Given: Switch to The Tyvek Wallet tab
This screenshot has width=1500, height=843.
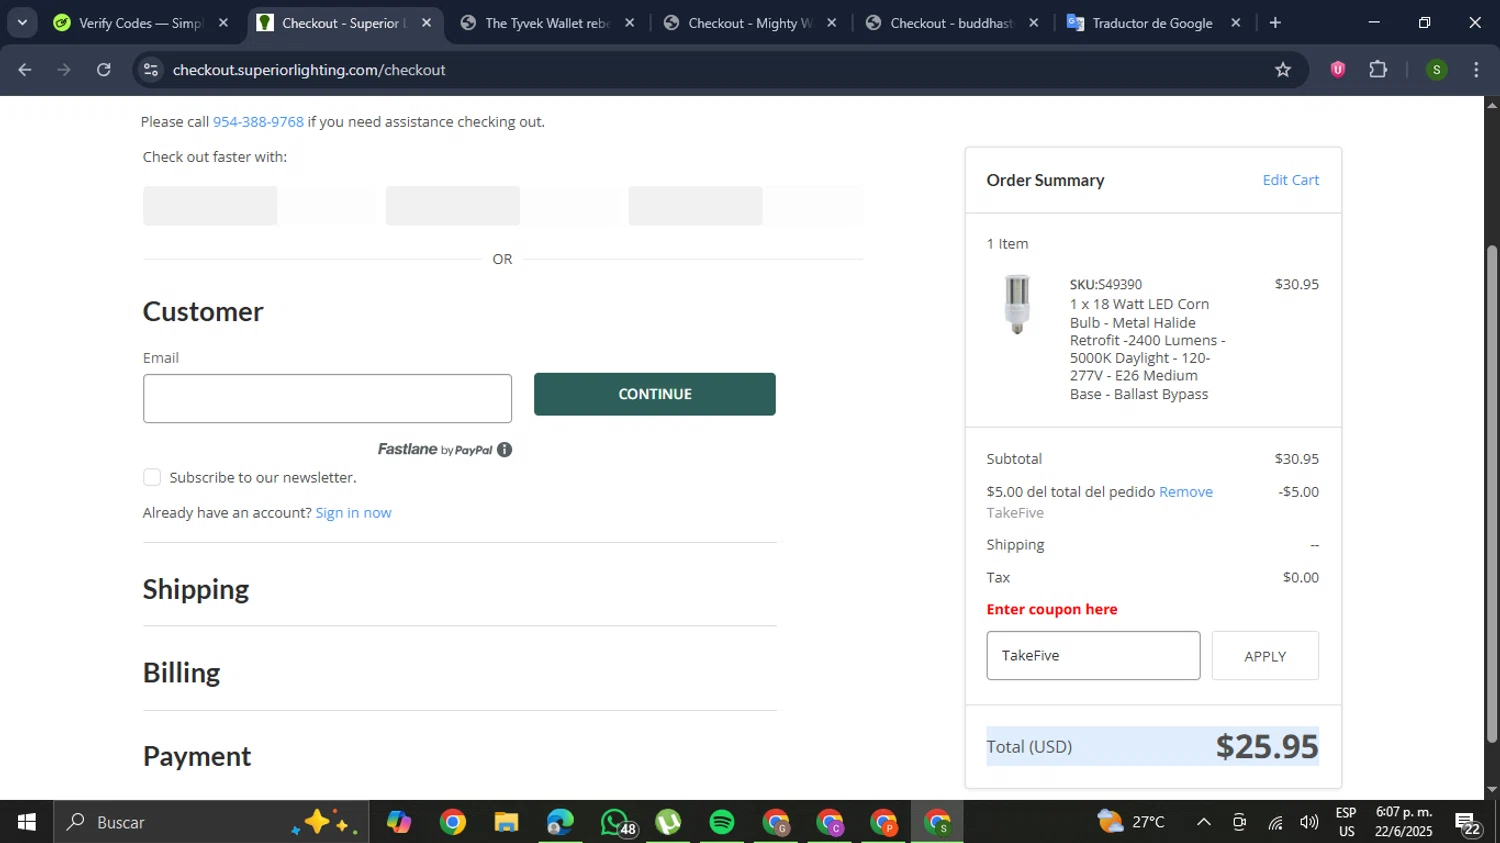Looking at the screenshot, I should pyautogui.click(x=546, y=23).
